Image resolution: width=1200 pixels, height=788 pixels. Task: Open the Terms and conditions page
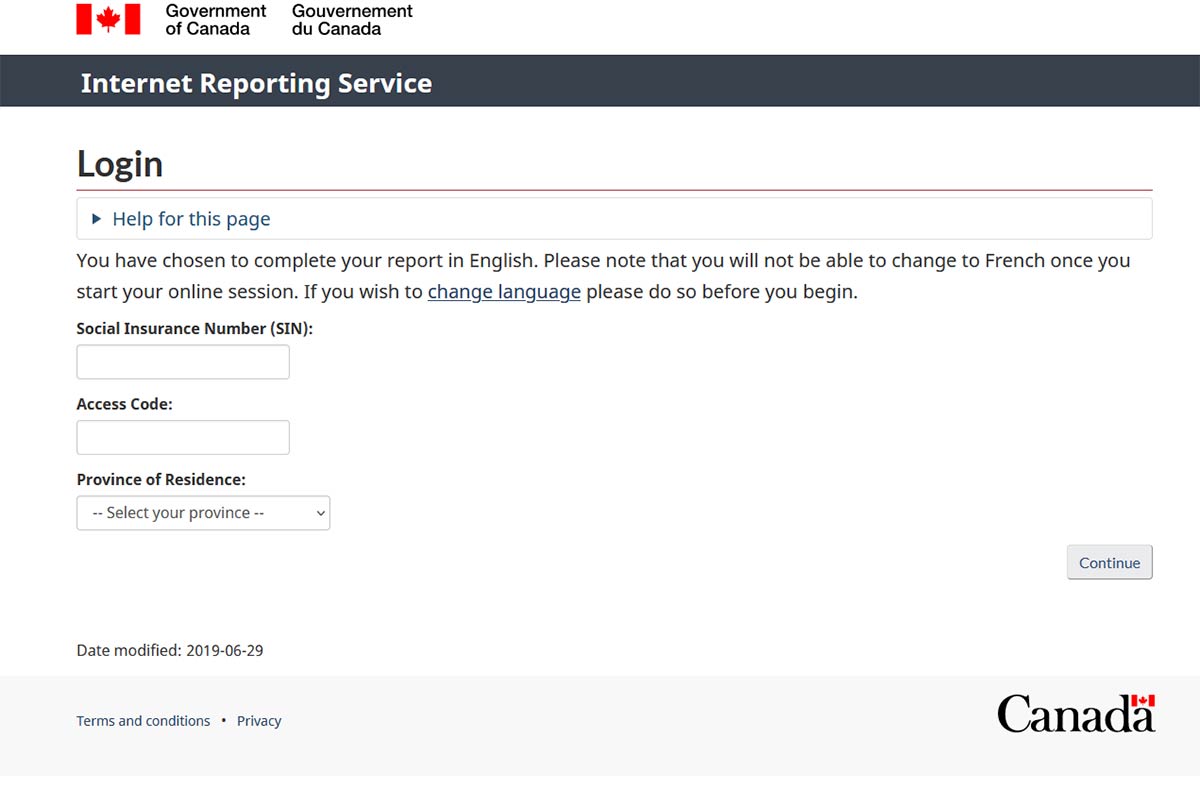(143, 720)
